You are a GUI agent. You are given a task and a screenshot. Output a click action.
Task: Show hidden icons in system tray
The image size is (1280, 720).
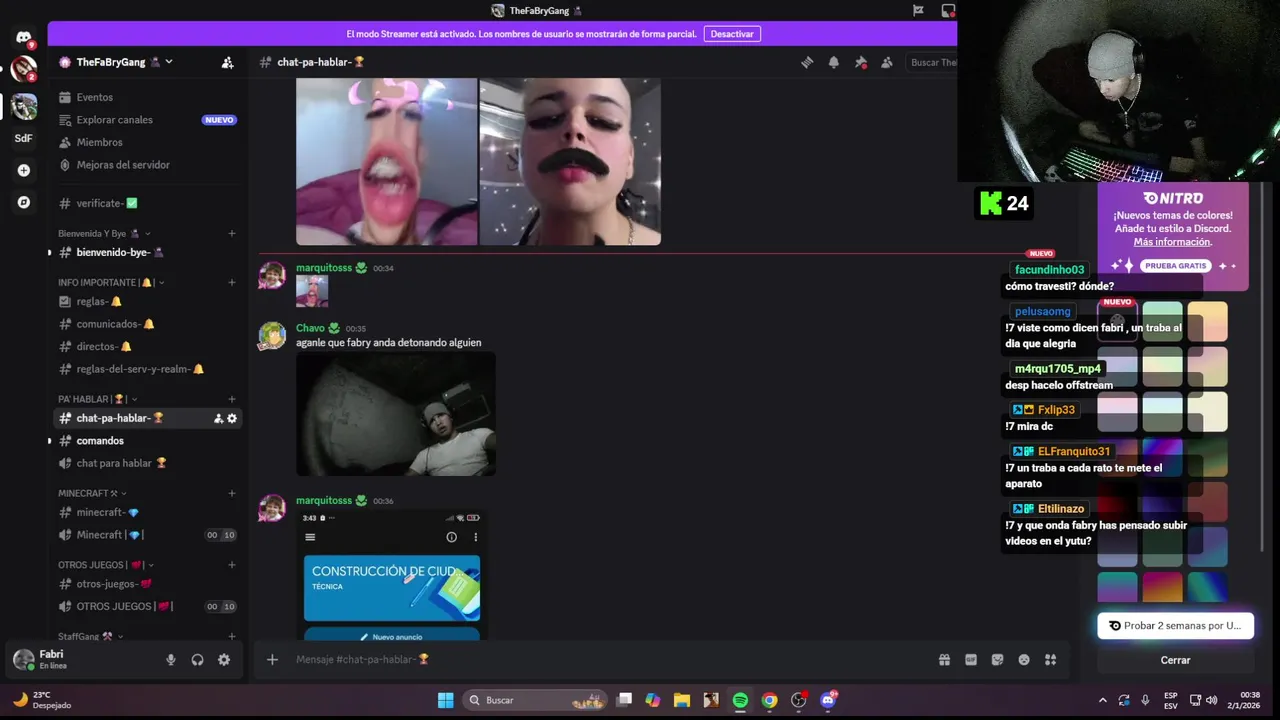pos(1102,700)
